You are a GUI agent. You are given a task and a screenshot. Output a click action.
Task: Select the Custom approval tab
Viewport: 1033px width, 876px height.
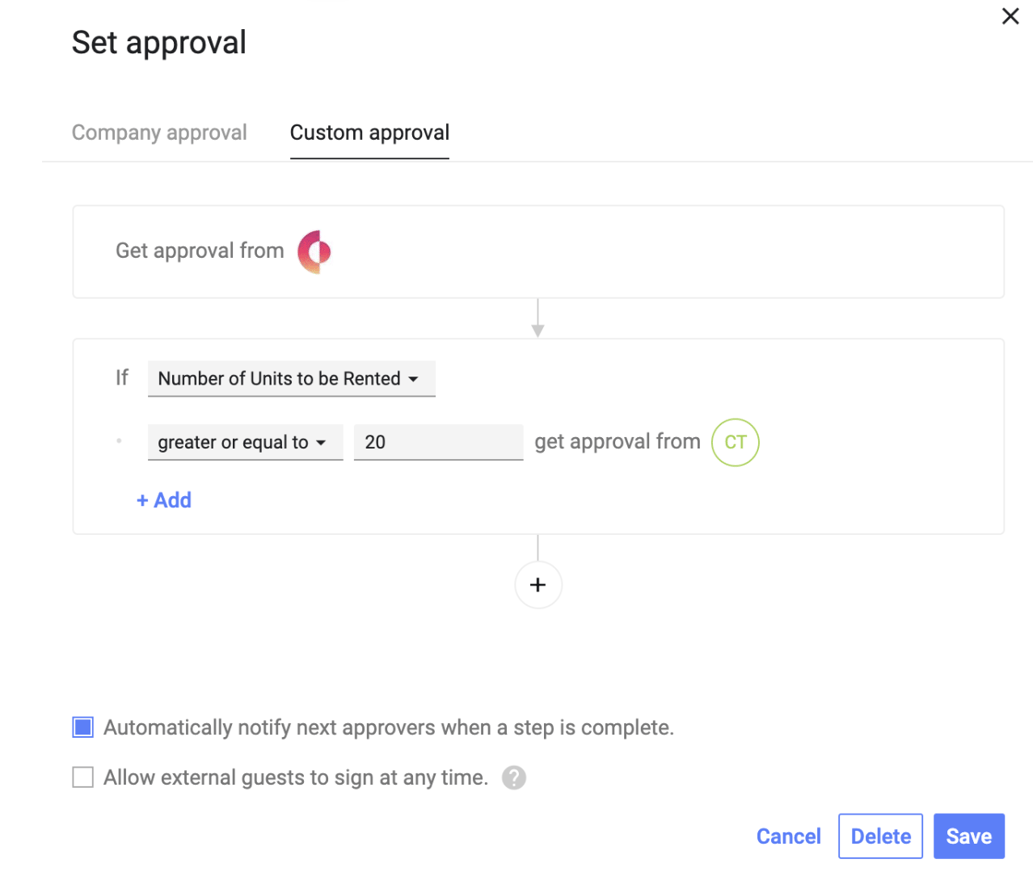tap(369, 132)
